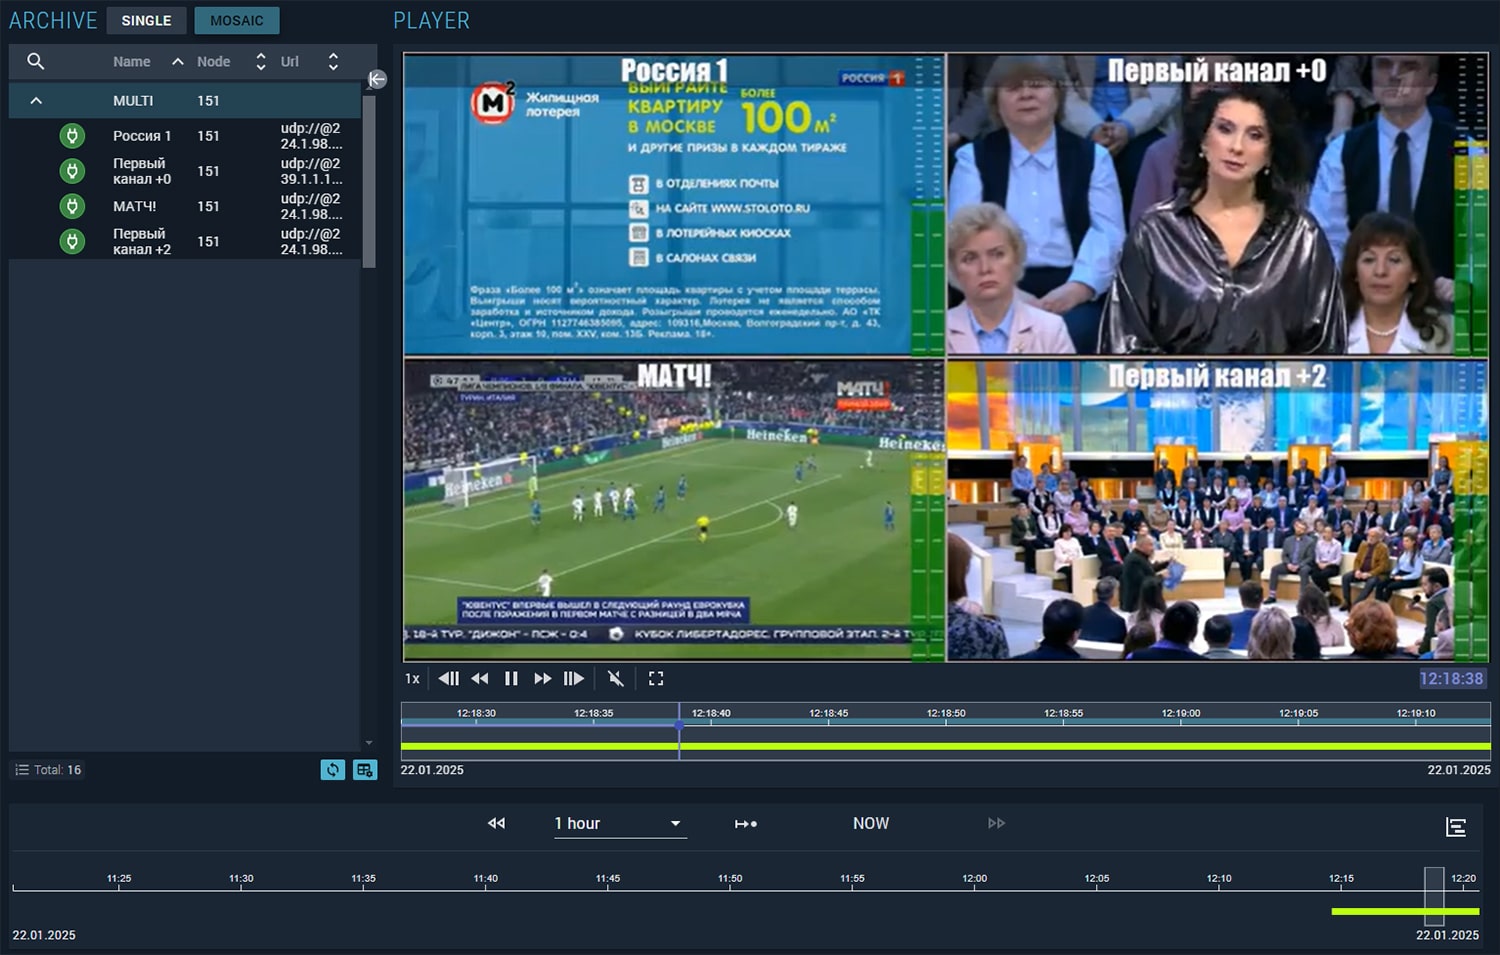Screen dimensions: 1500x955
Task: Open the table columns settings icon
Action: click(x=365, y=769)
